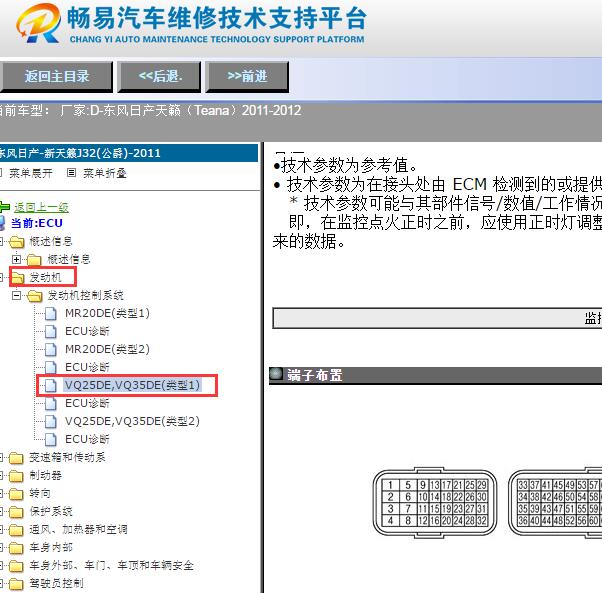Open ECU诊断 under VQ25DE,VQ35DE(类型2)
This screenshot has height=593, width=602.
click(x=87, y=439)
